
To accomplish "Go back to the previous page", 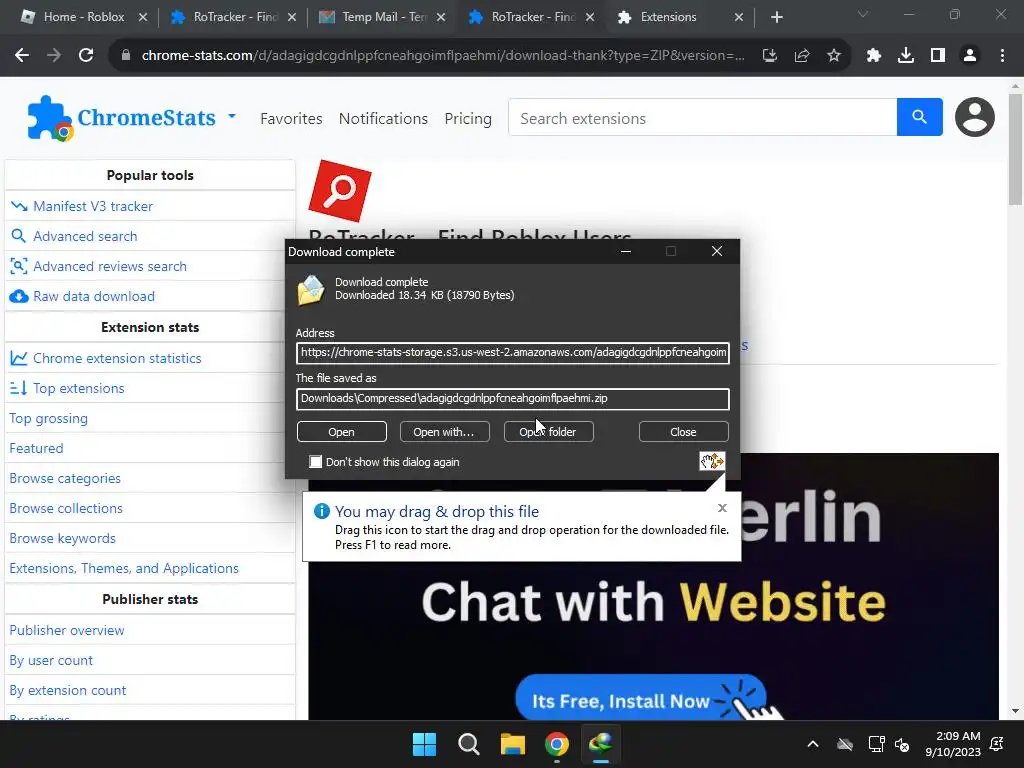I will tap(22, 56).
